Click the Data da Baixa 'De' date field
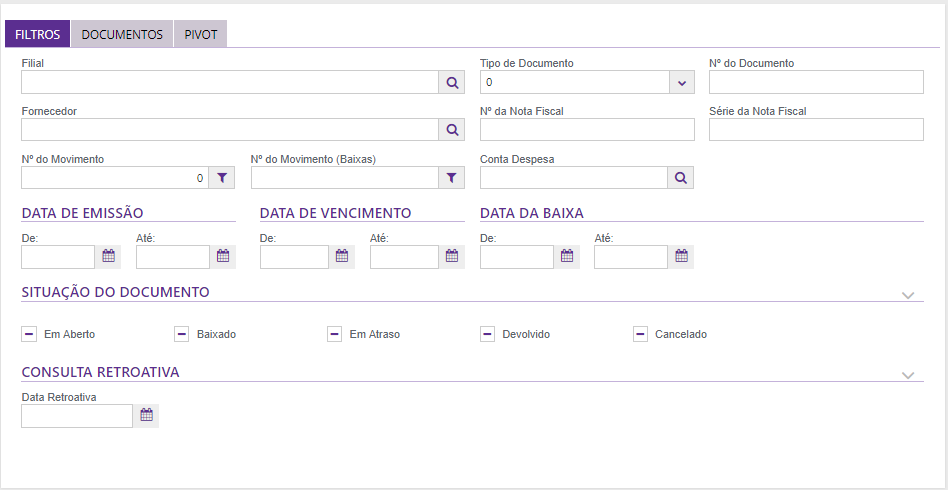The height and width of the screenshot is (490, 948). (517, 256)
